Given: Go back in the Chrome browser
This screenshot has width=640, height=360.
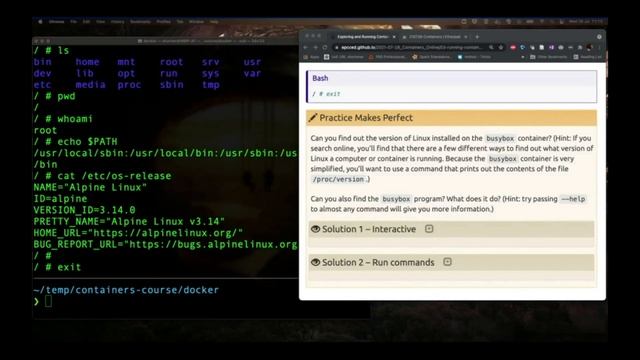Looking at the screenshot, I should click(x=305, y=47).
